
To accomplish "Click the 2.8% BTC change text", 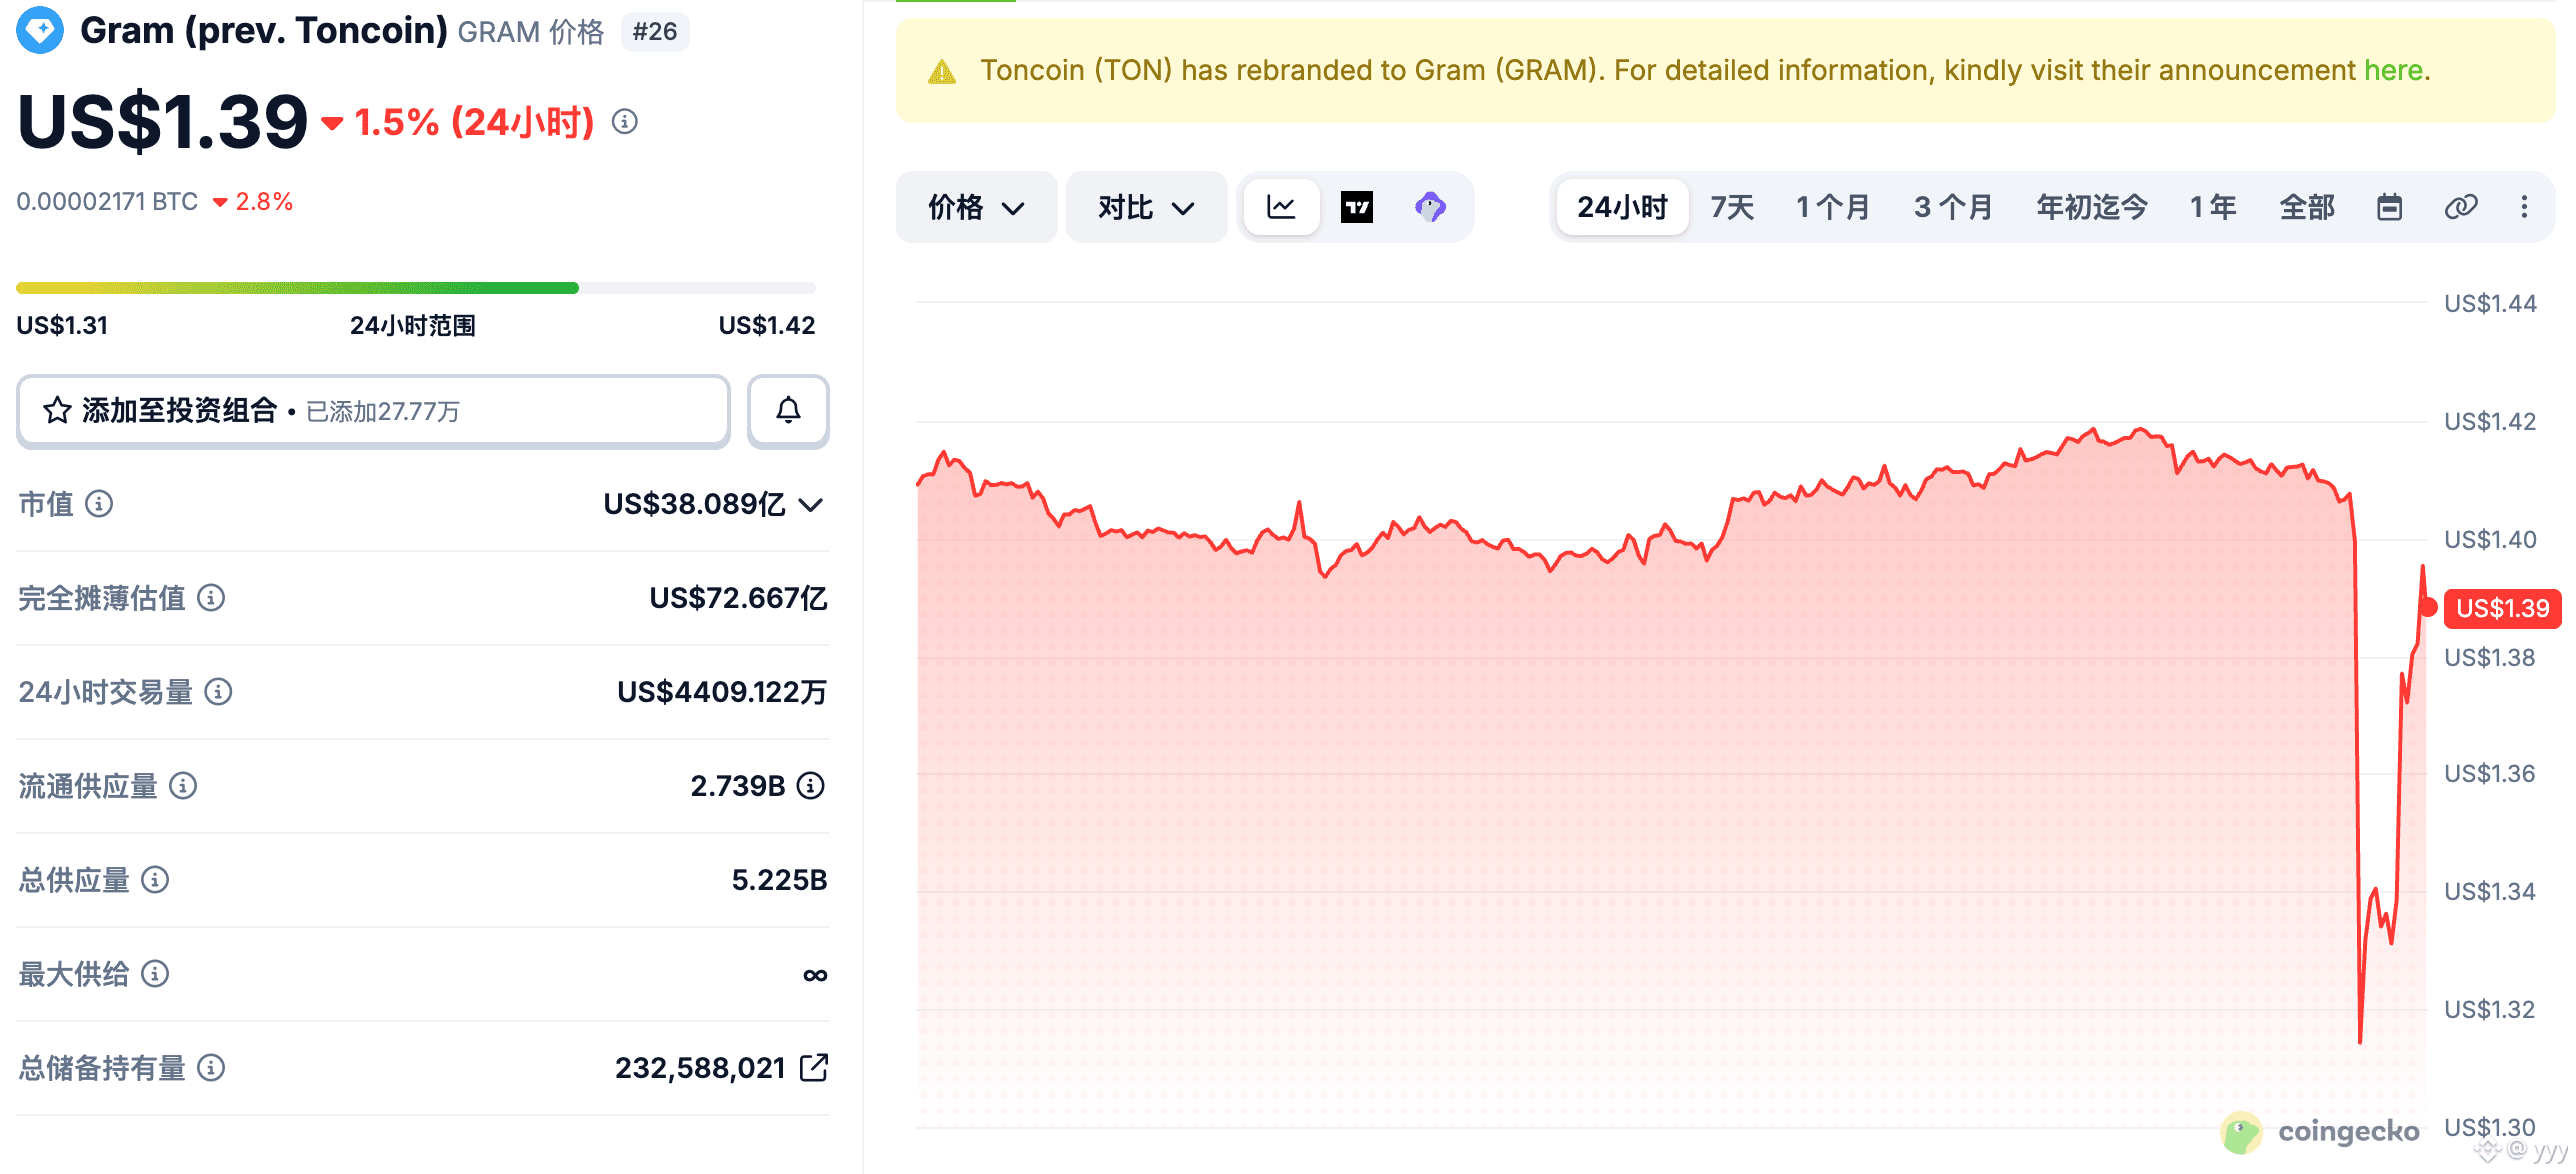I will 264,201.
